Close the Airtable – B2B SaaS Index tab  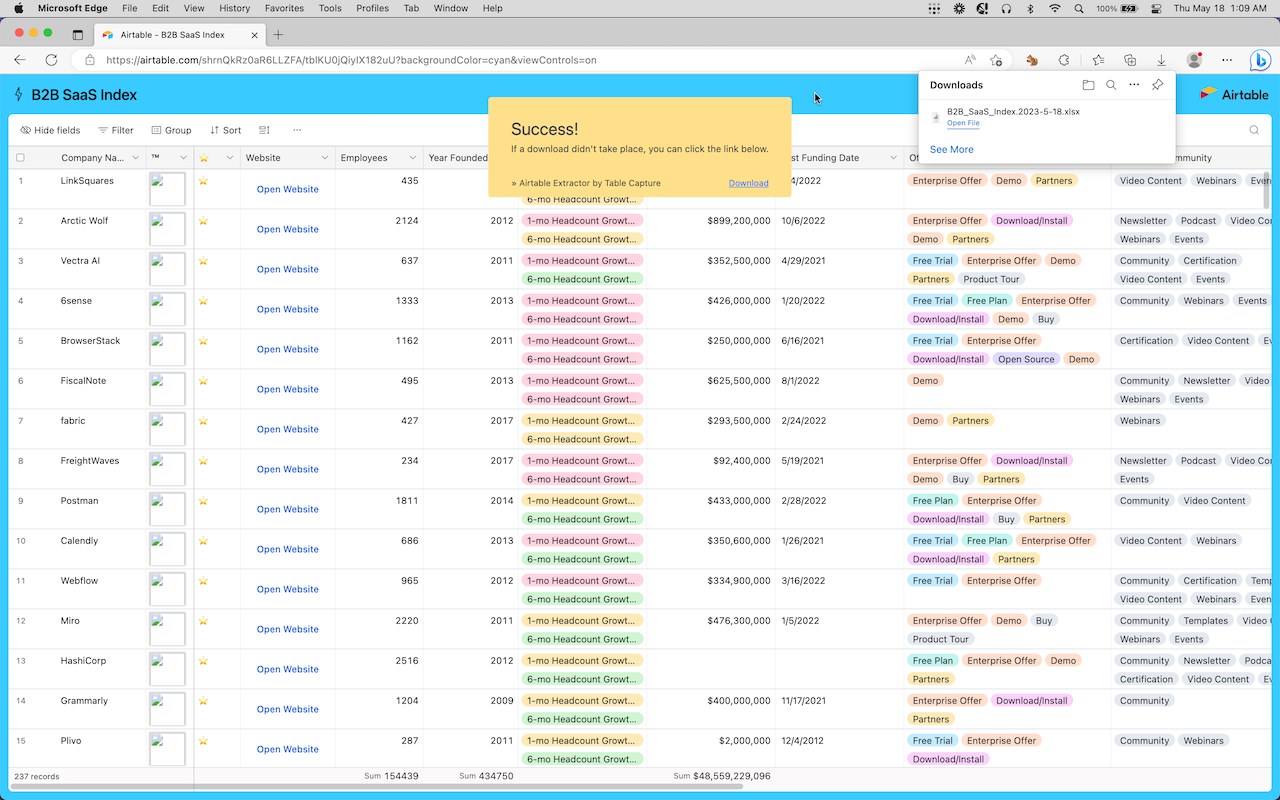[255, 35]
